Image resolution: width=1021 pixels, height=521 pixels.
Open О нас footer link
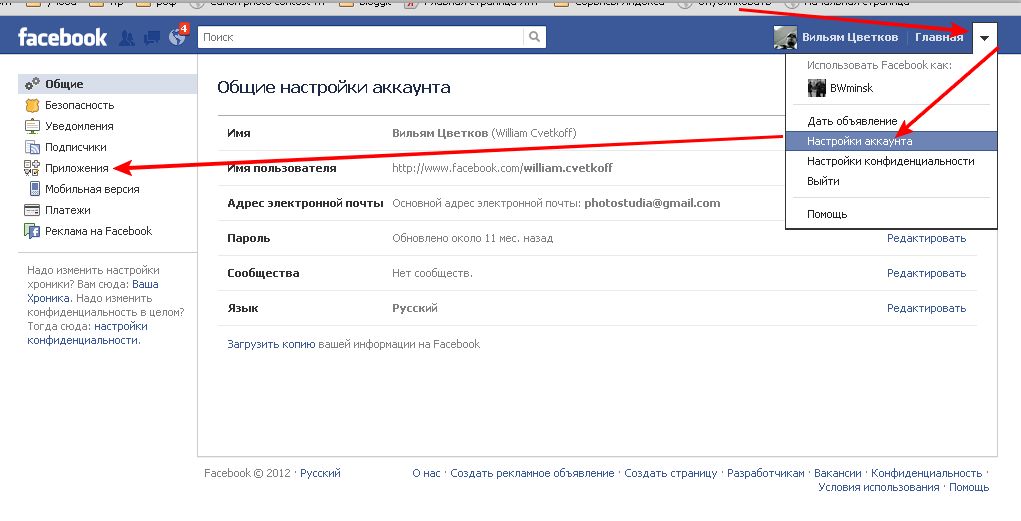pyautogui.click(x=426, y=473)
